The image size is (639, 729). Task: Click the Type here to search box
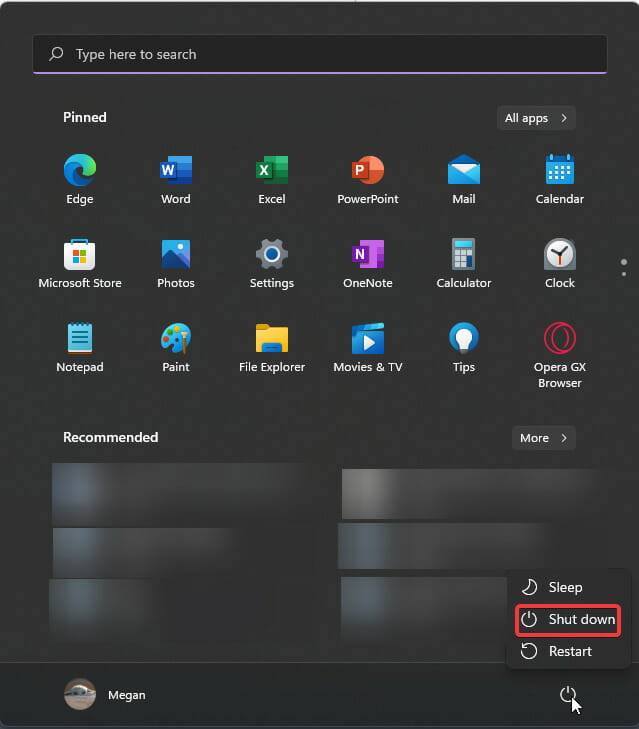coord(320,54)
